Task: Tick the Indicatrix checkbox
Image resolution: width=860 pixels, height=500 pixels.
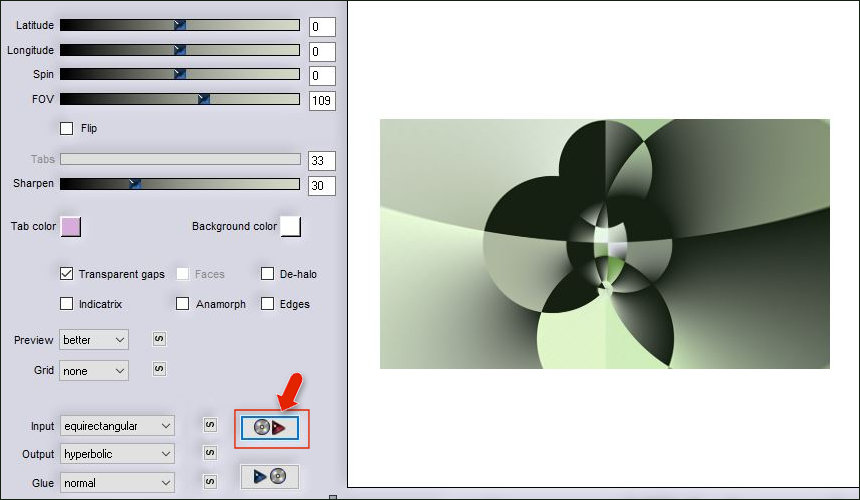Action: 66,304
